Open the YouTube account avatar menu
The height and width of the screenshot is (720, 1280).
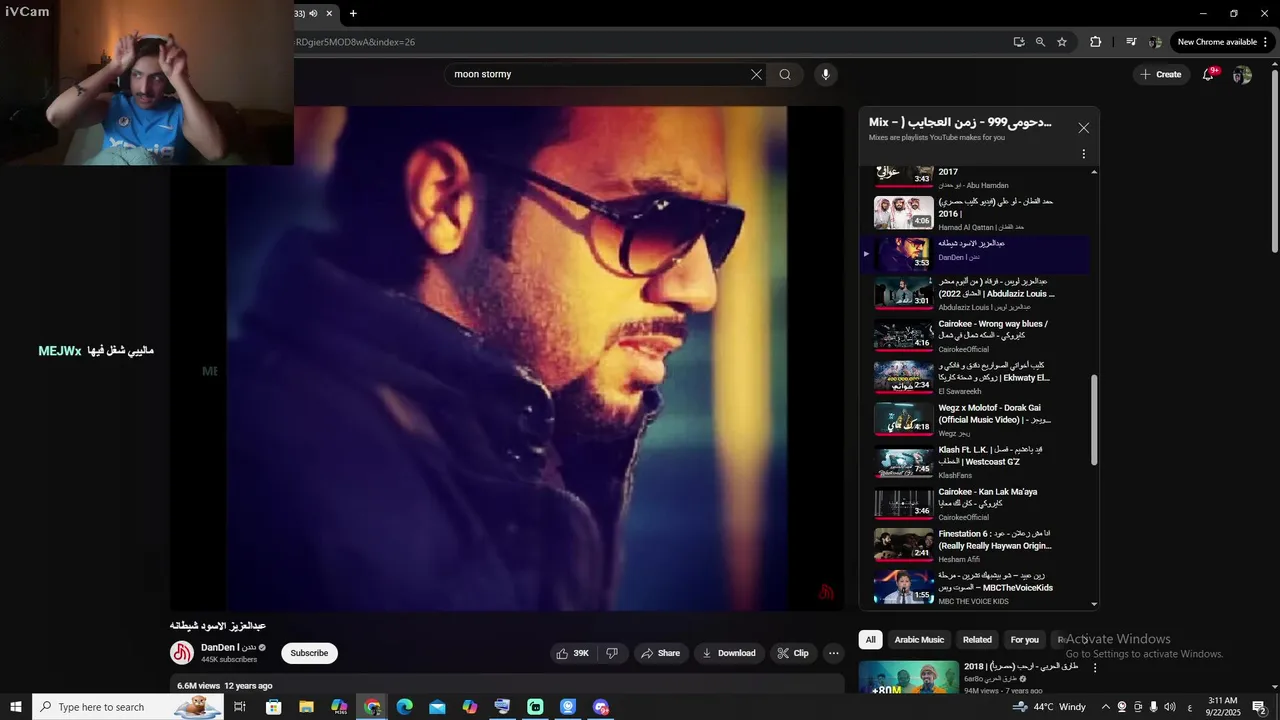click(x=1242, y=75)
